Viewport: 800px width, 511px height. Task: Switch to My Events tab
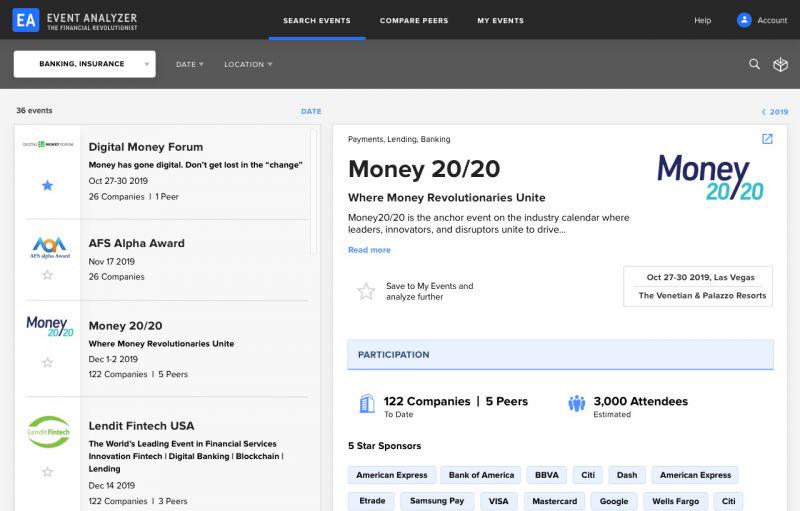pos(501,20)
